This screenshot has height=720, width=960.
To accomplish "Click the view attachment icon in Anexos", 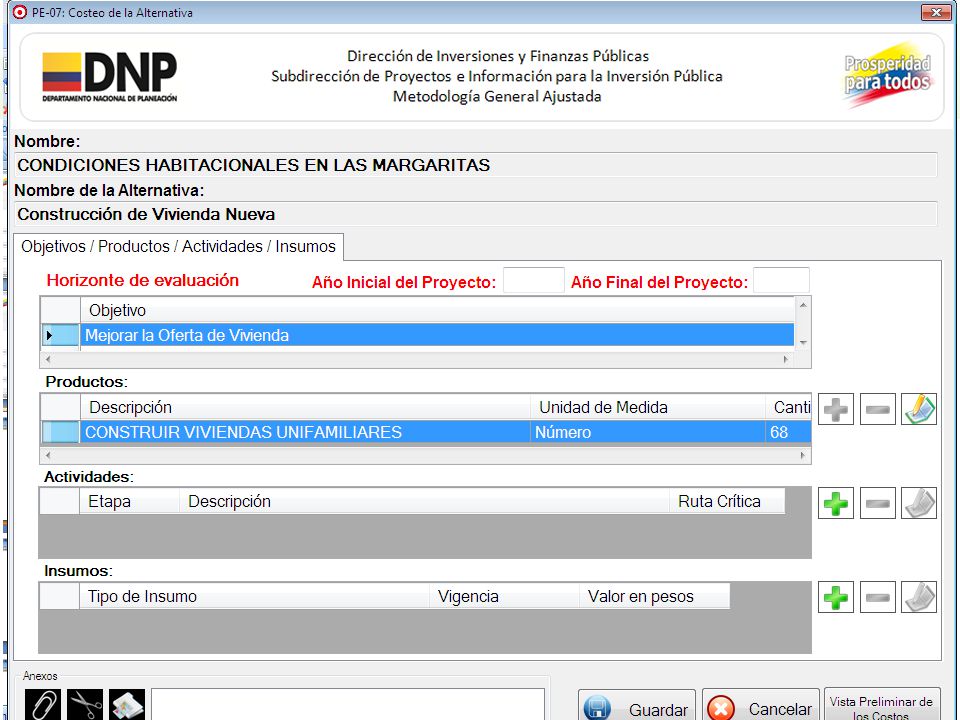I will pos(127,704).
